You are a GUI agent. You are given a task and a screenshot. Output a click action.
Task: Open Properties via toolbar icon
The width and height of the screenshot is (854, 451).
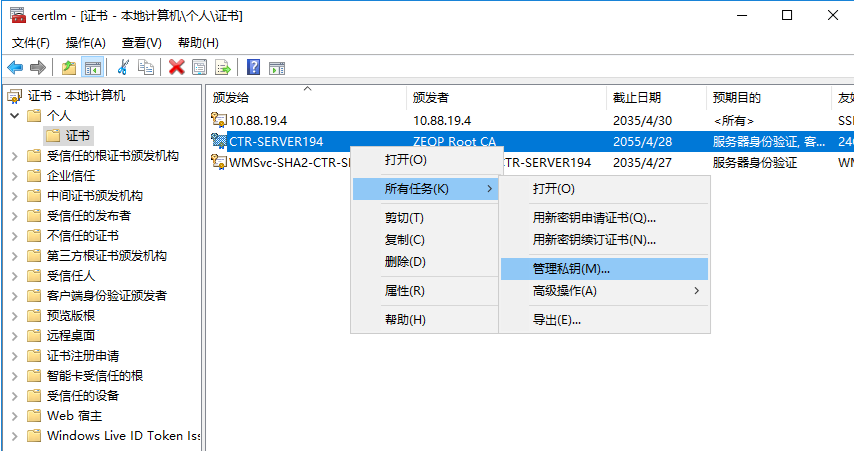(200, 67)
